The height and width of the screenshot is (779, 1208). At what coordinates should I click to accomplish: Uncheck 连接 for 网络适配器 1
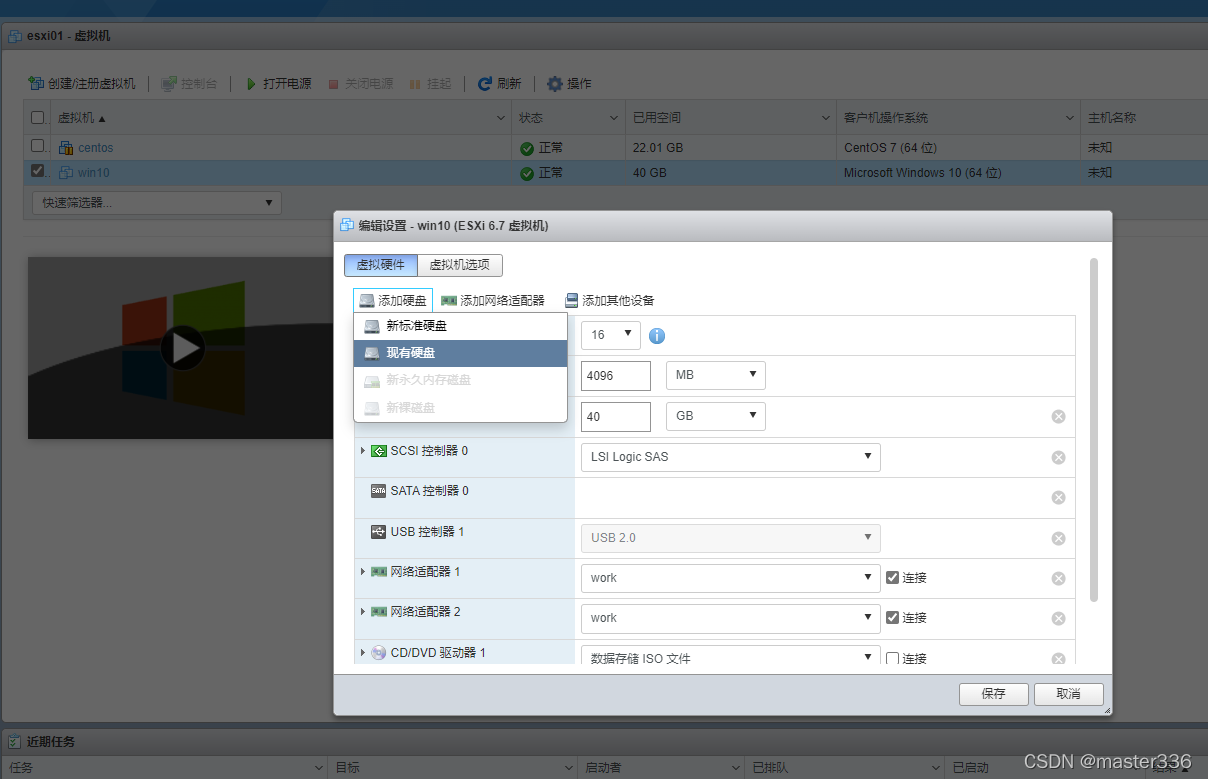pos(893,577)
